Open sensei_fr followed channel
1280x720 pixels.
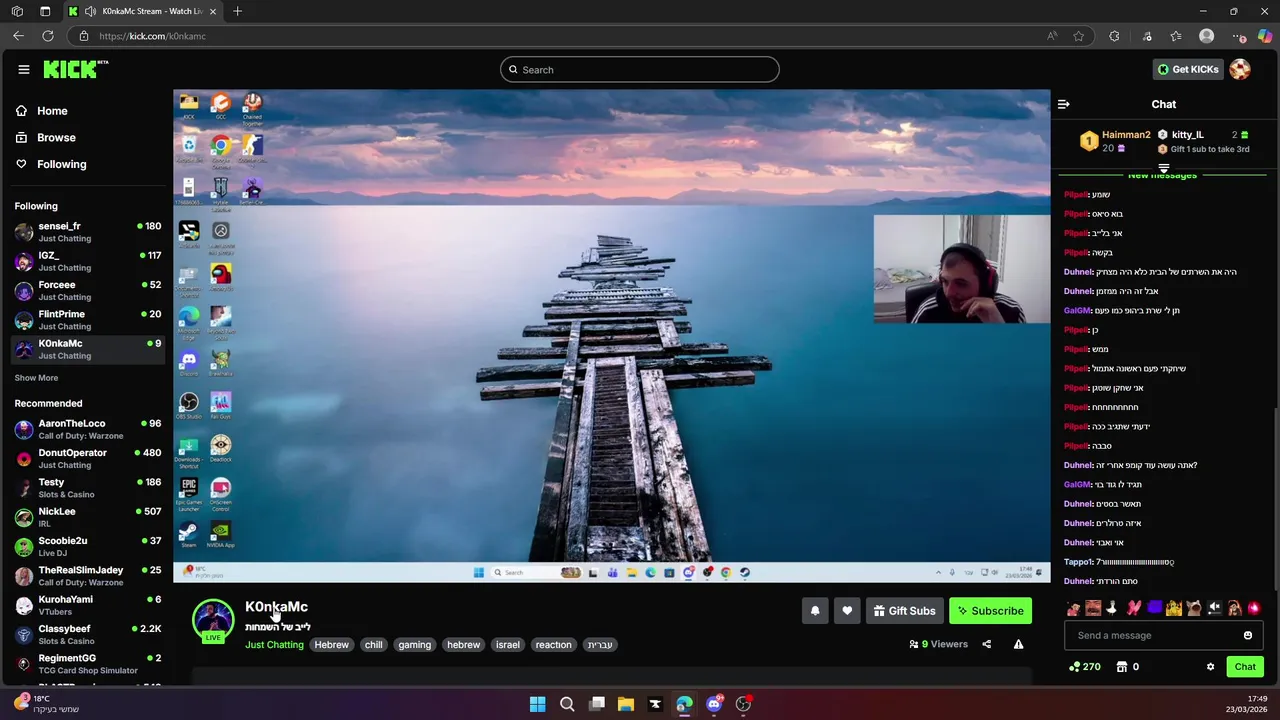pyautogui.click(x=88, y=232)
